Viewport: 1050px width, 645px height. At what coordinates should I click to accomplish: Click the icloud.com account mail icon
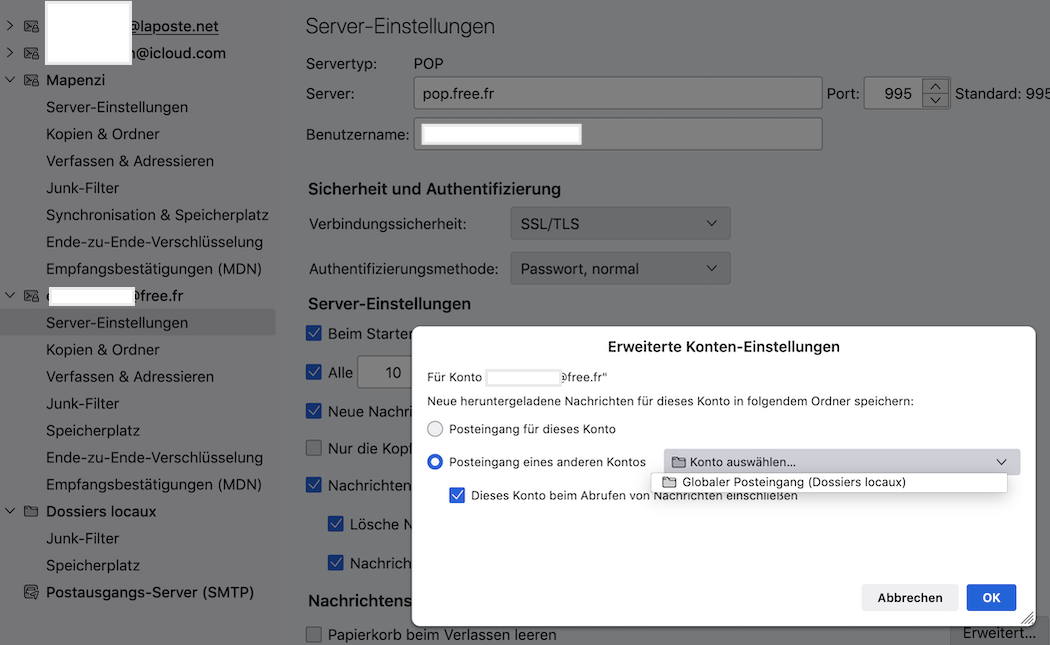tap(31, 53)
